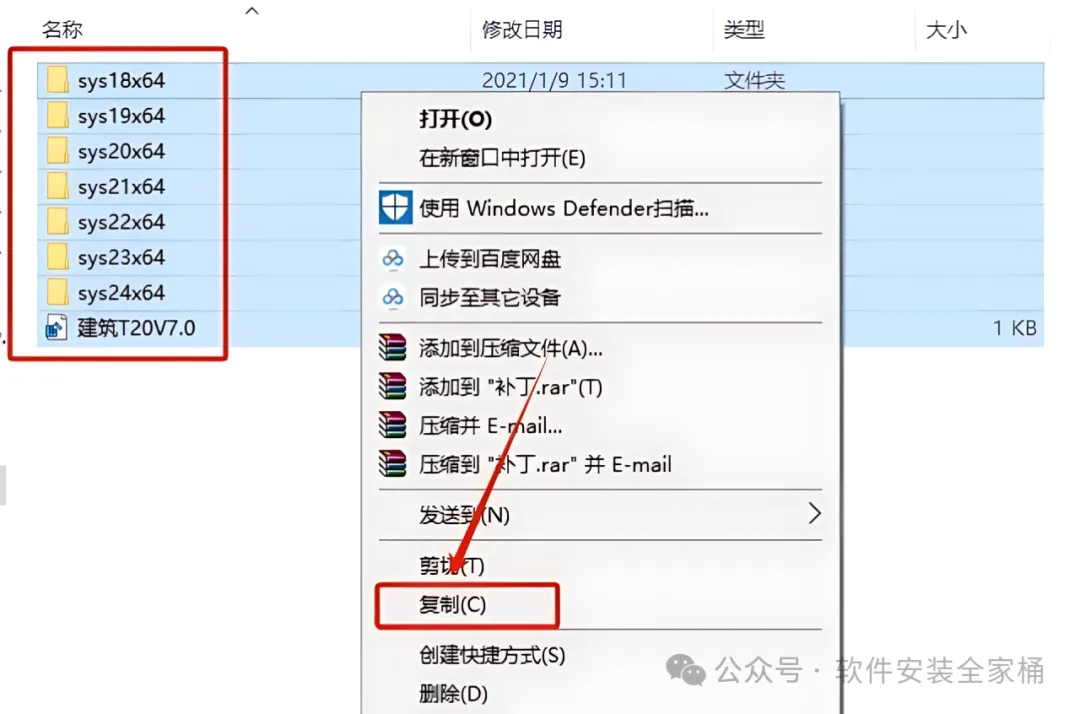Click the Windows Defender shield icon
This screenshot has height=714, width=1080.
[395, 207]
